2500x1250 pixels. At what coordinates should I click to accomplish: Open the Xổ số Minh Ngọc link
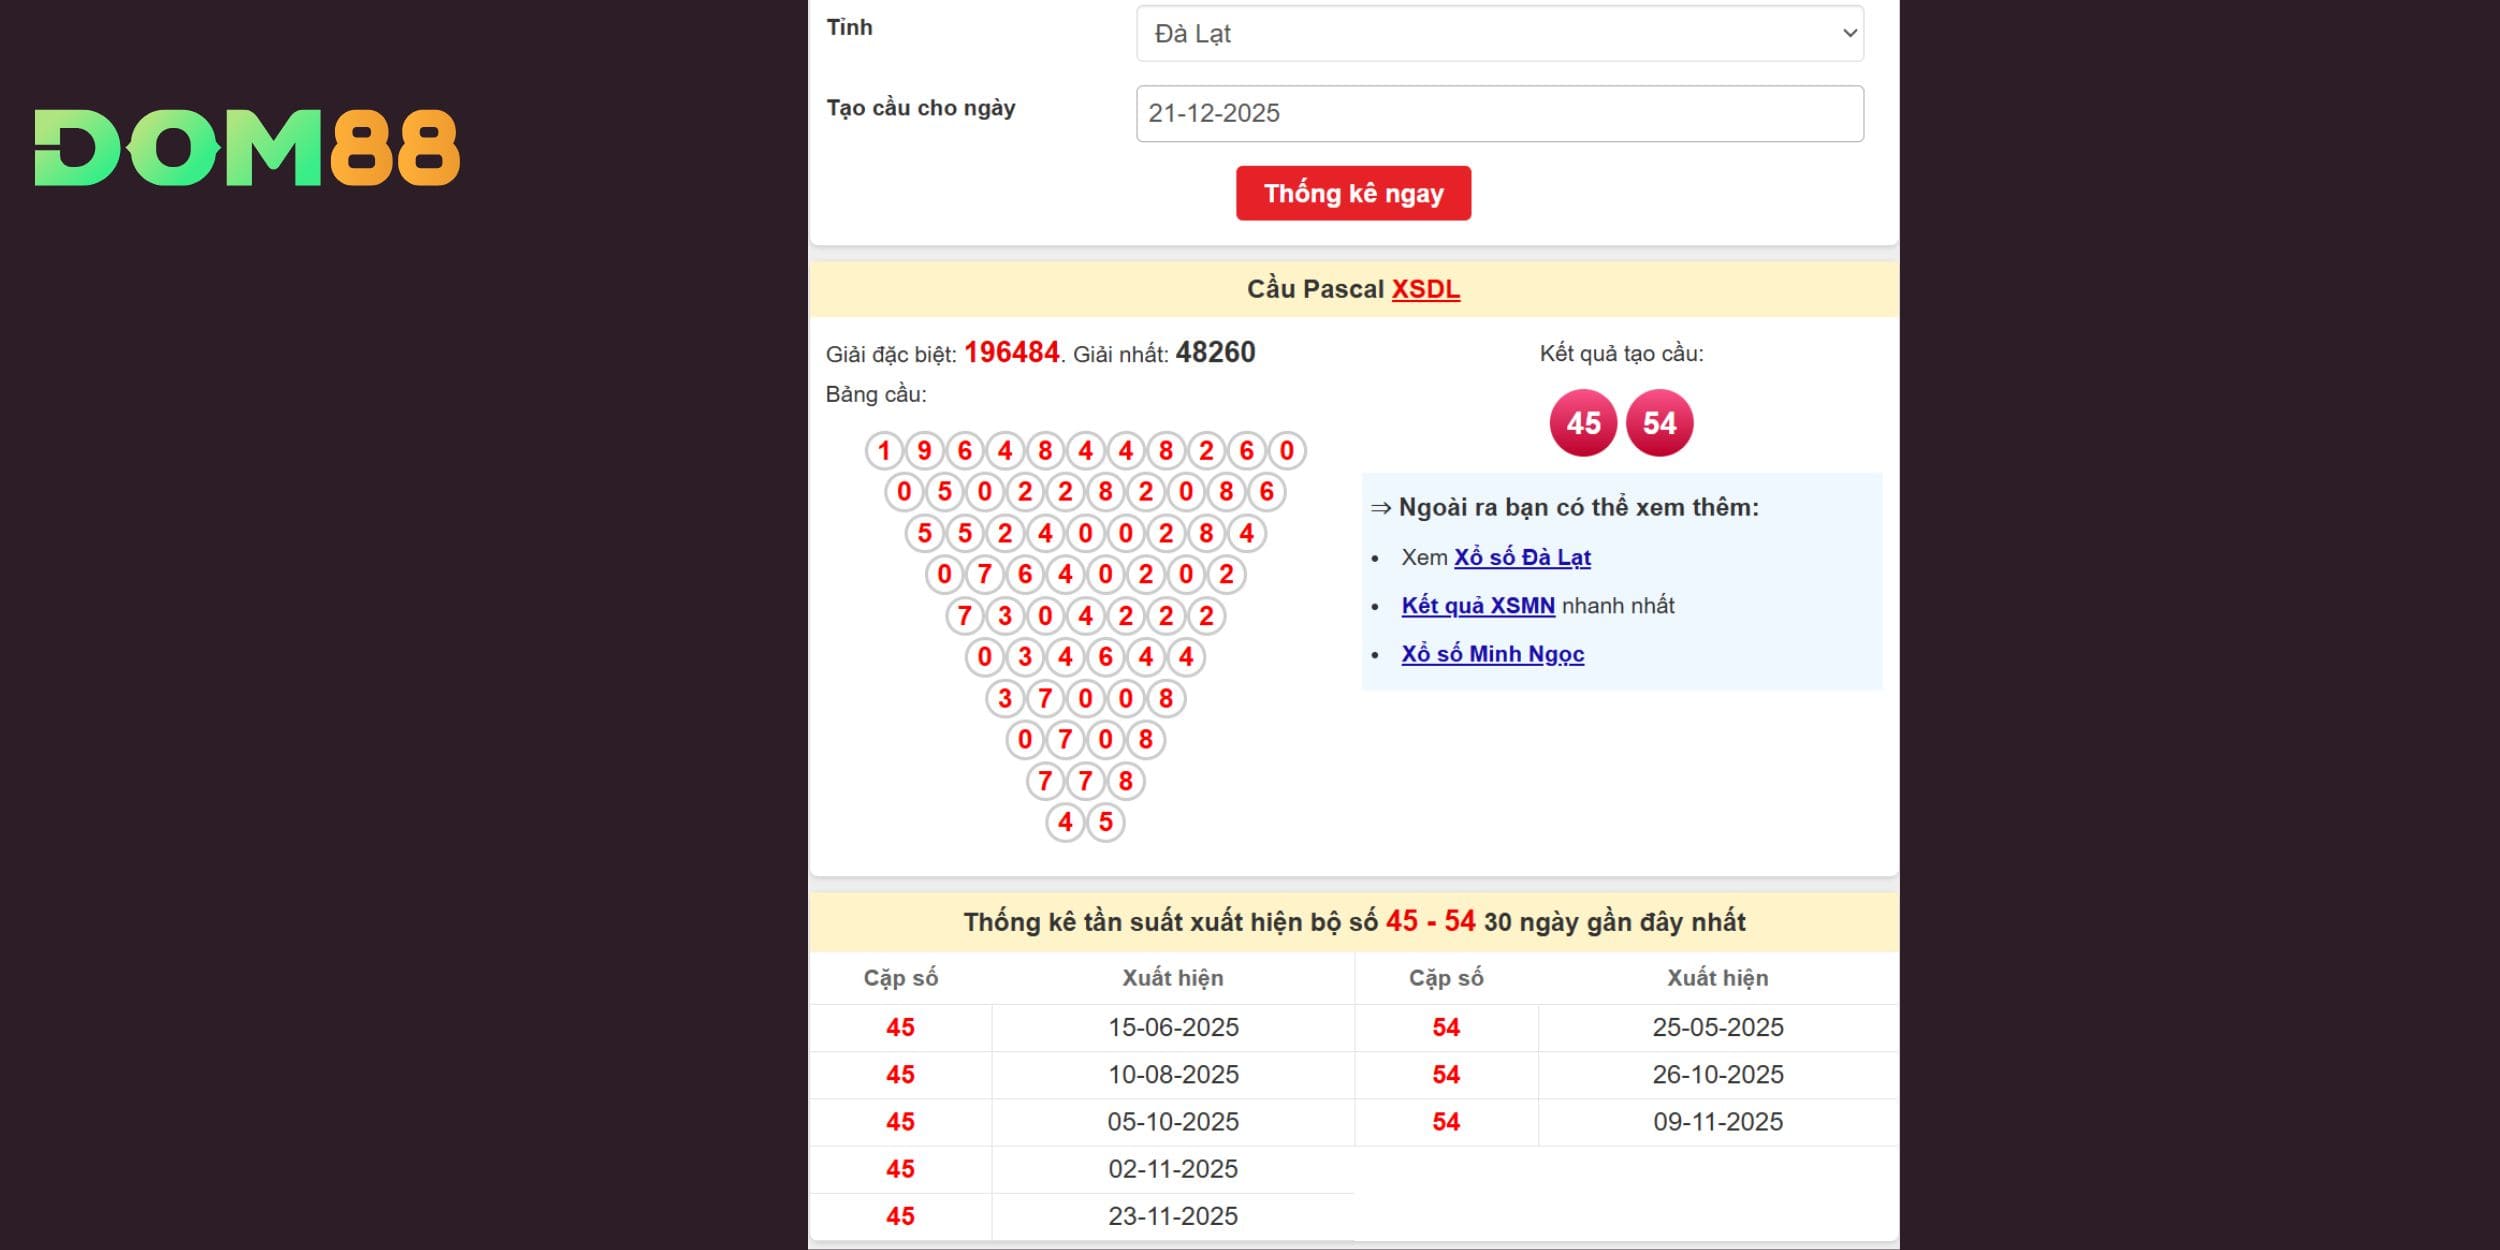(1492, 654)
